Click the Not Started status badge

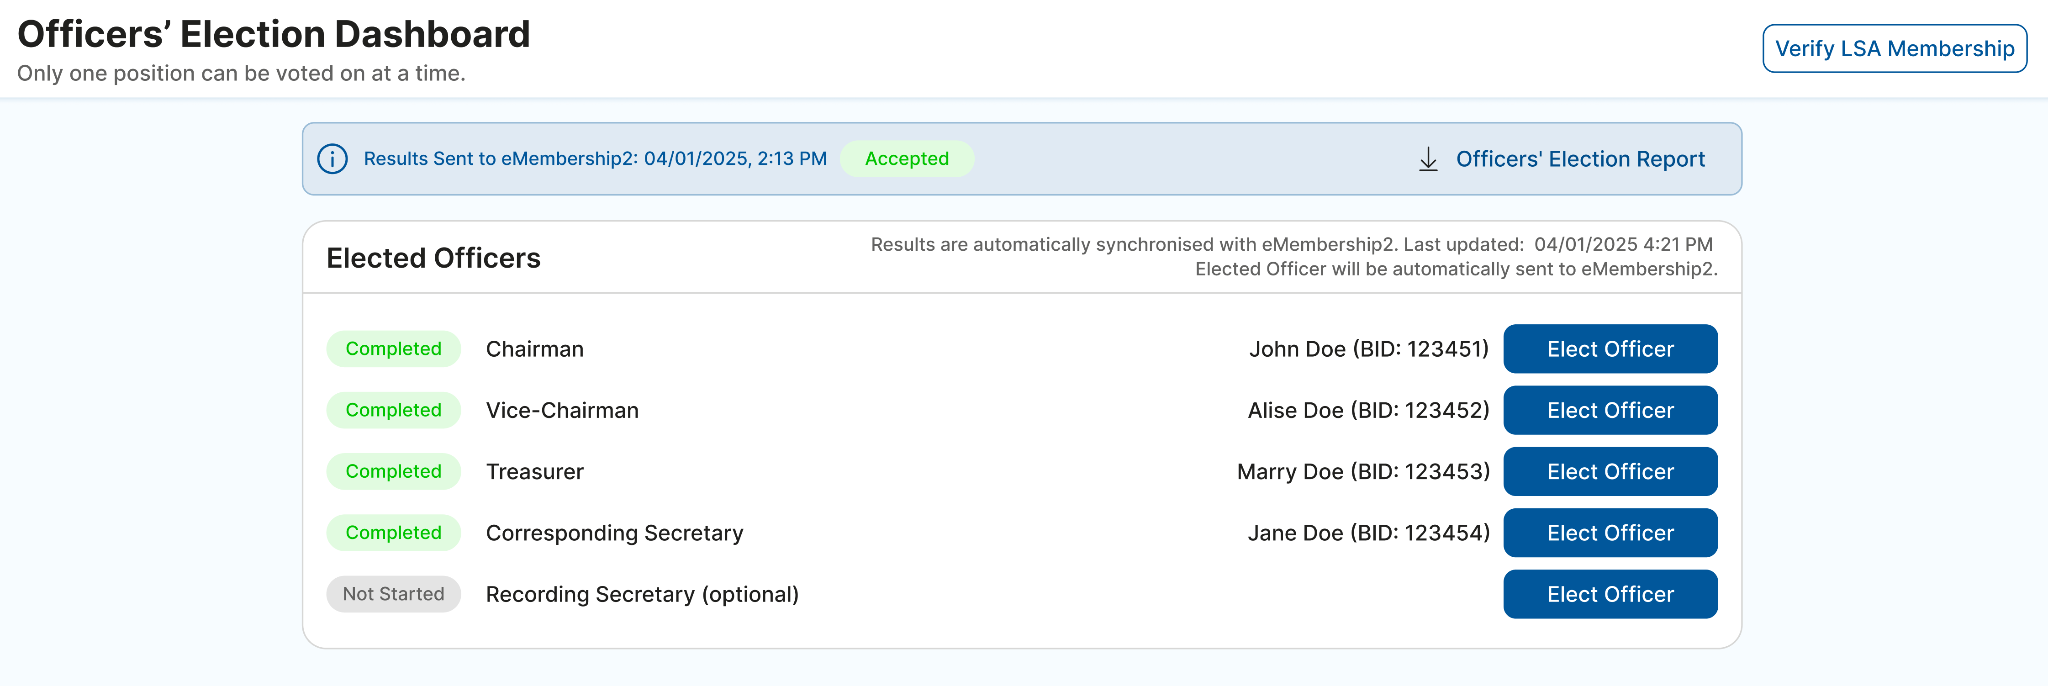point(393,594)
